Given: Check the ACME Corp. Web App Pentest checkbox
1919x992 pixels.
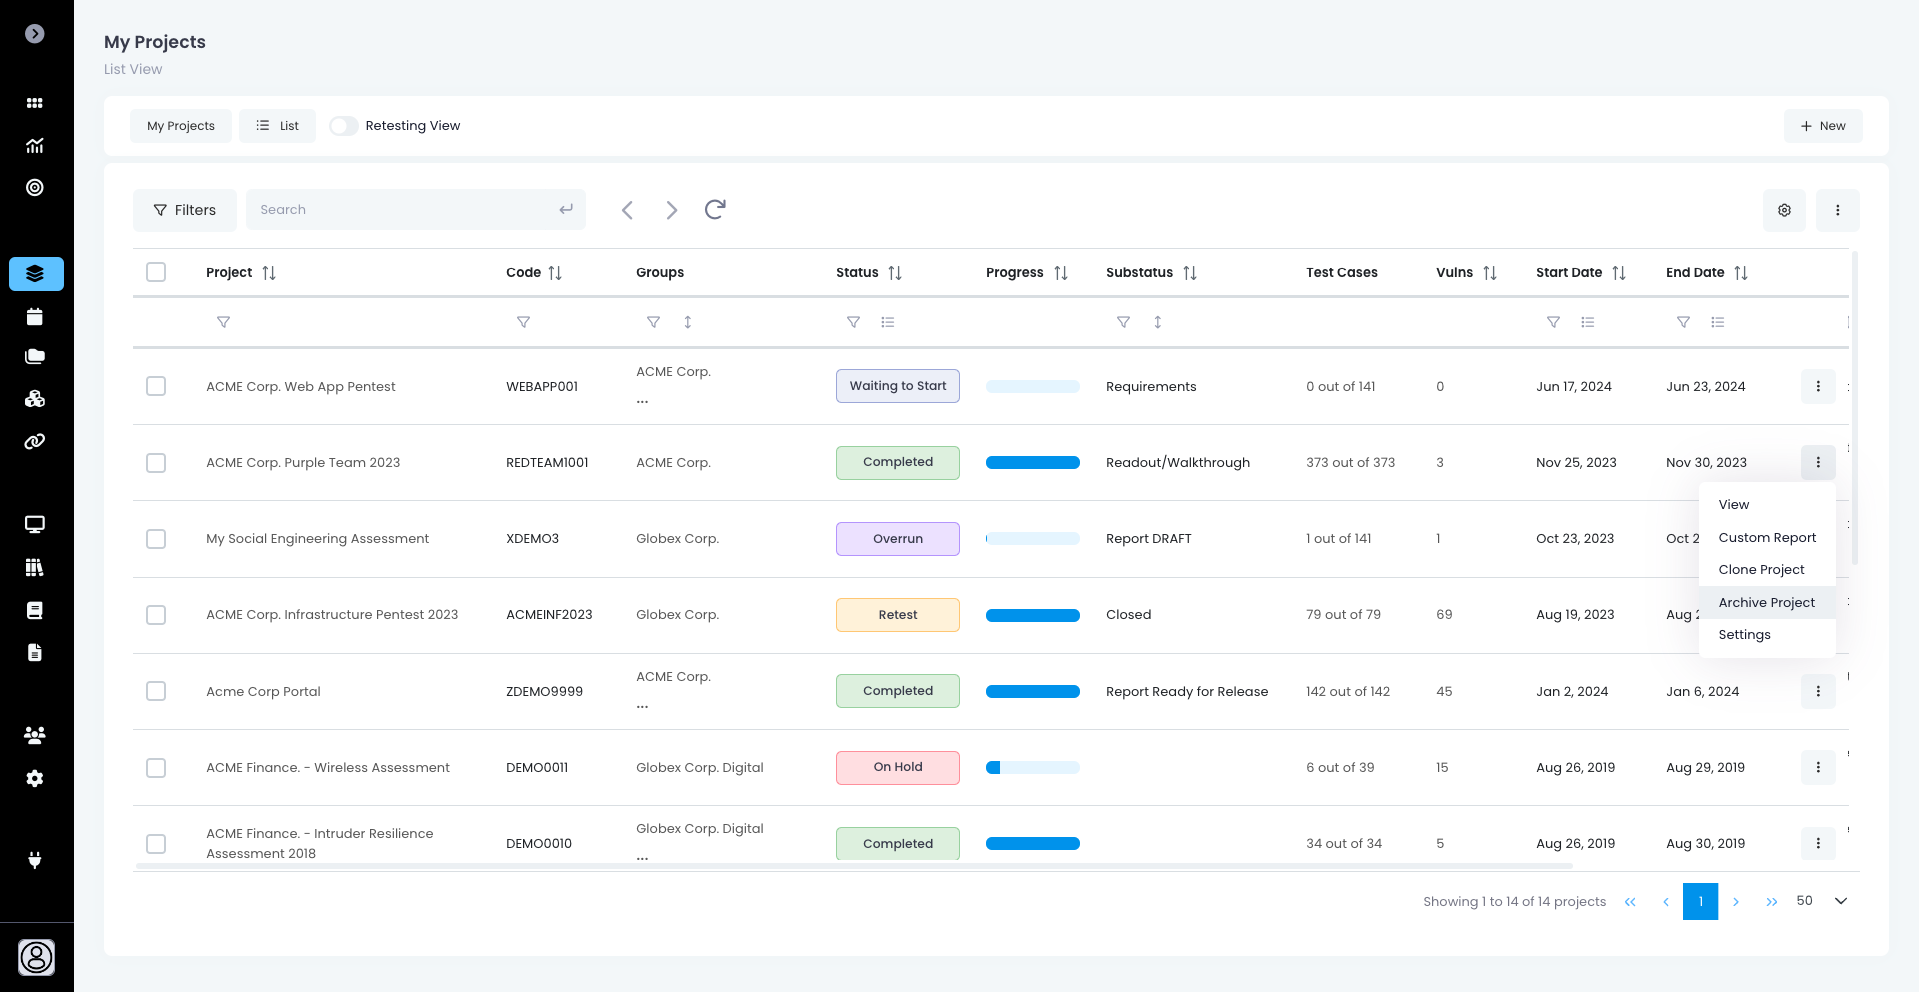Looking at the screenshot, I should pyautogui.click(x=156, y=386).
